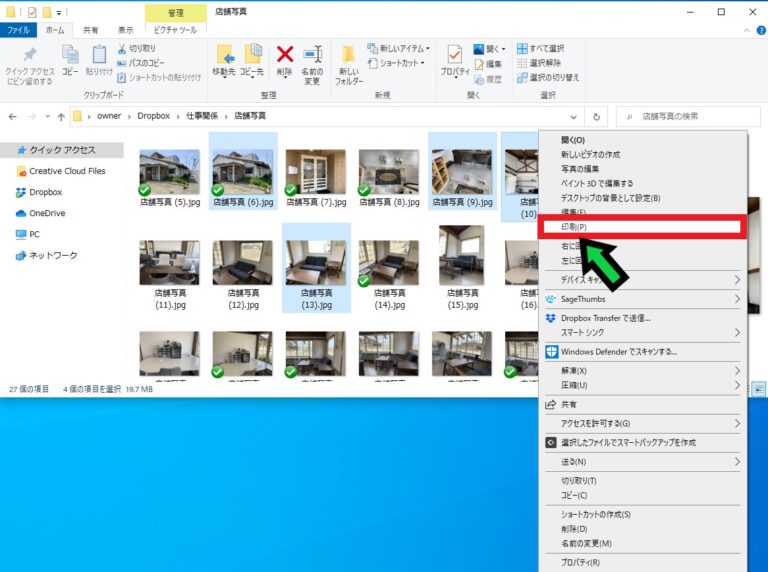Create a New Folder from the ribbon

pyautogui.click(x=349, y=66)
